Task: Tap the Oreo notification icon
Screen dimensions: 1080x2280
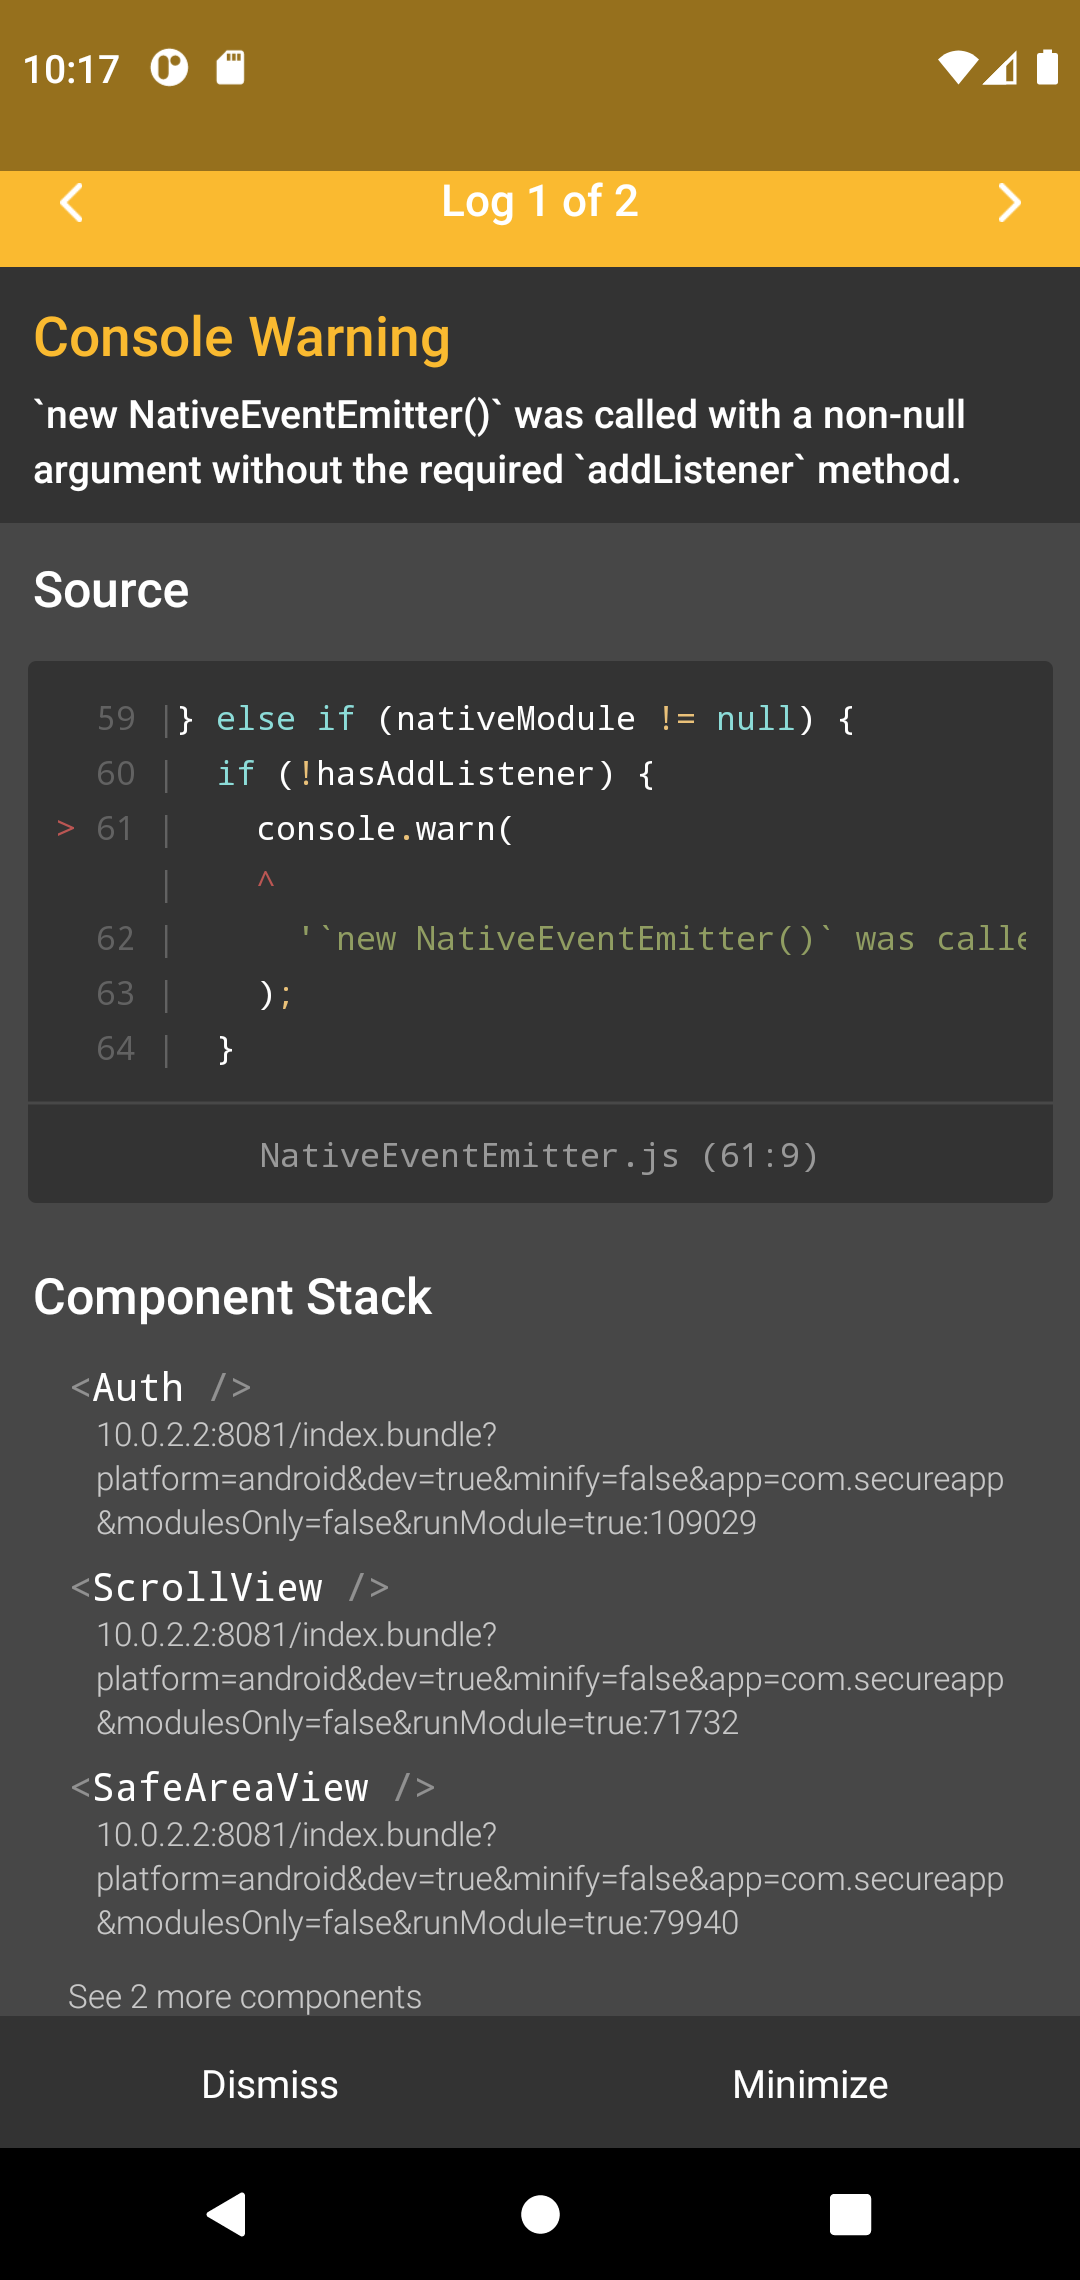Action: pyautogui.click(x=168, y=67)
